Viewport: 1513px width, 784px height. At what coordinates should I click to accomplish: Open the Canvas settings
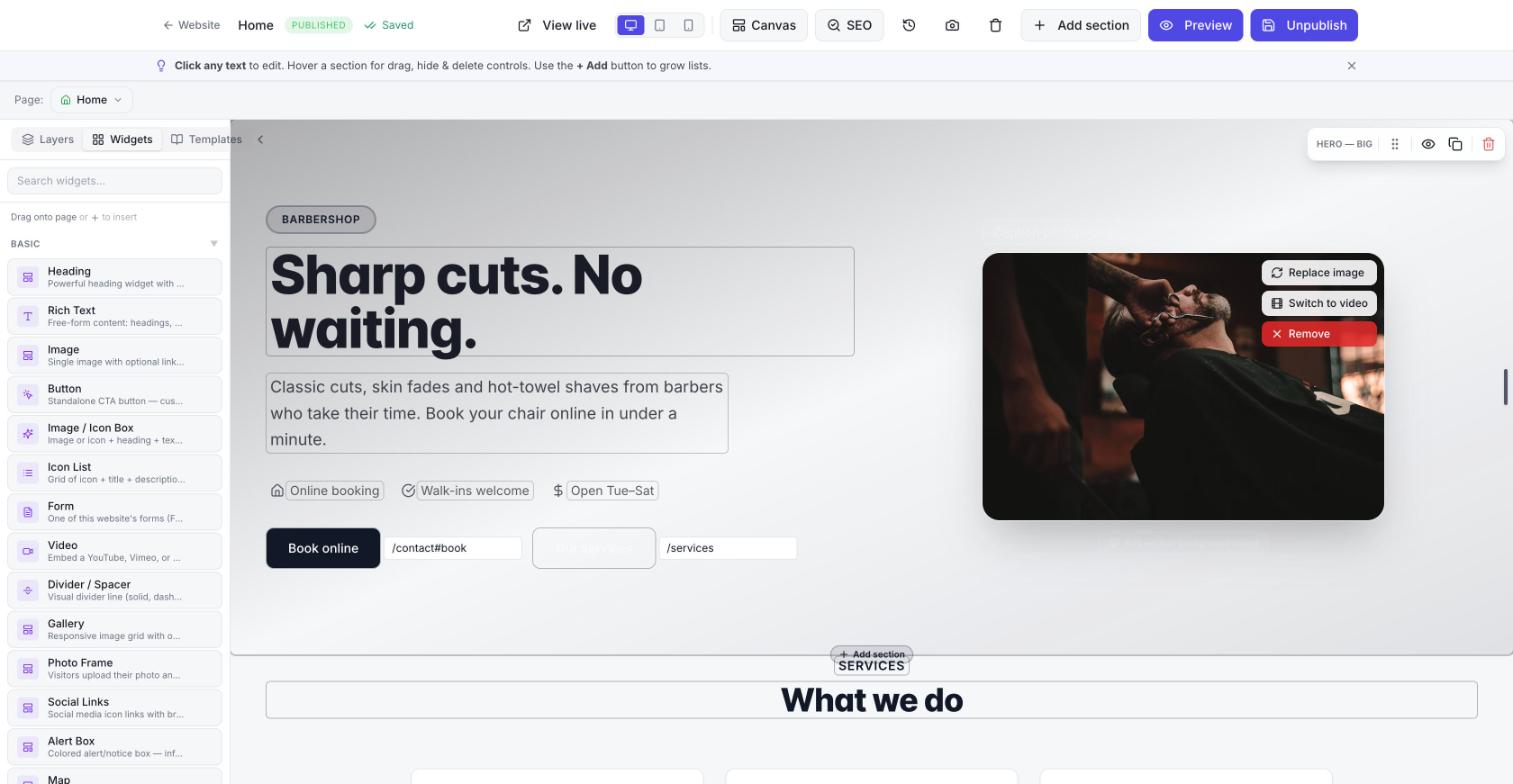point(764,25)
